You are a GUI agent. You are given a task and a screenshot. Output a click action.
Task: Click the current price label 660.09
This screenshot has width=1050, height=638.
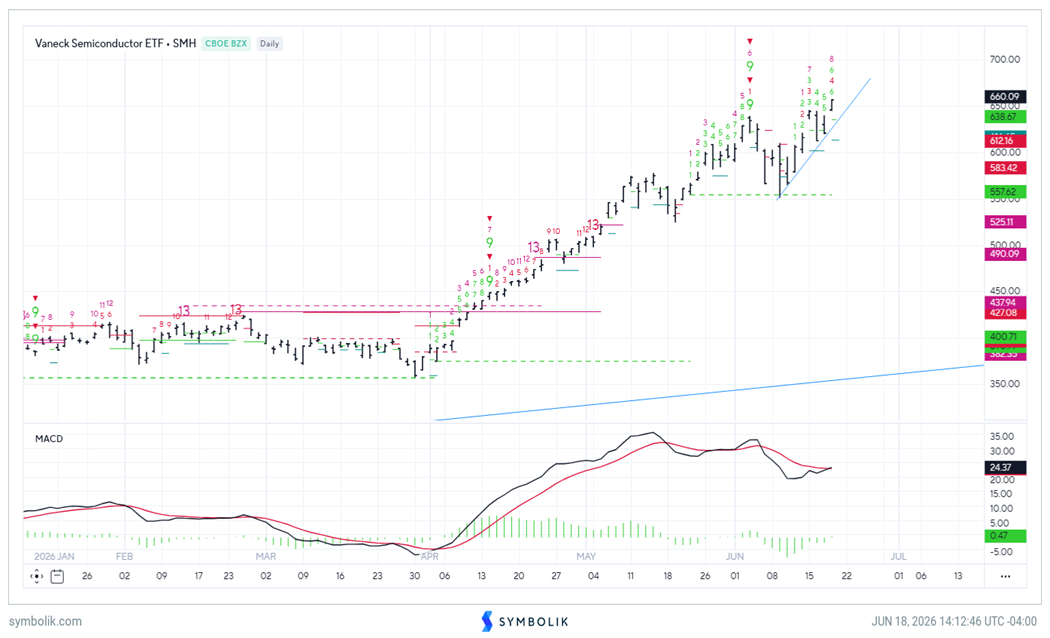click(1005, 96)
